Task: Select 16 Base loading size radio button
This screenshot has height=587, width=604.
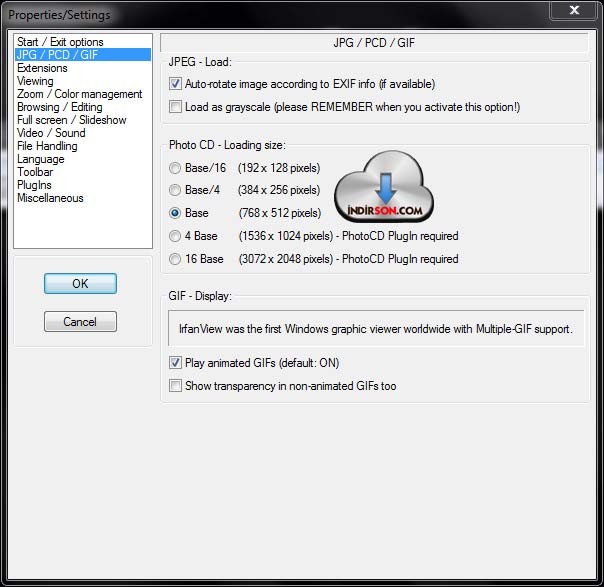Action: point(175,259)
